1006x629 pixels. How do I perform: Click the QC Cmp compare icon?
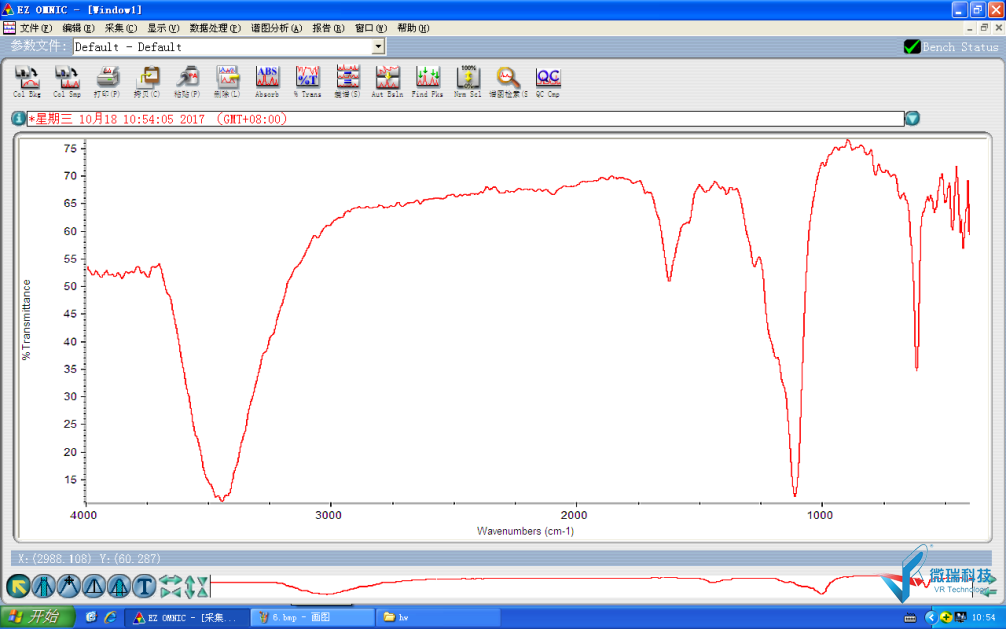(548, 81)
